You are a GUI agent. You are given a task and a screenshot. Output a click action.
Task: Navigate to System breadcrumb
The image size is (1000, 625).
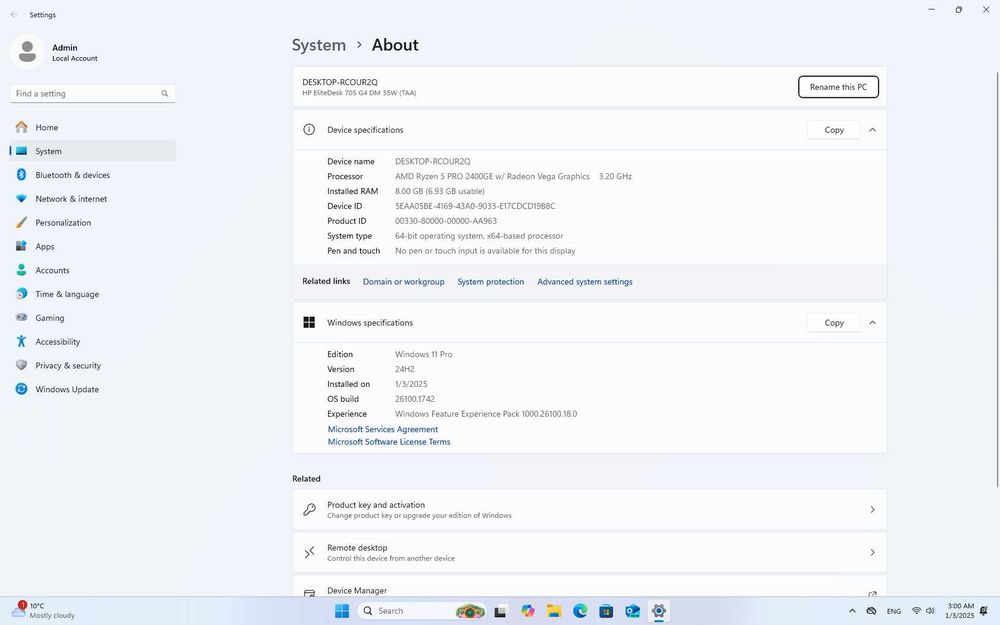pos(318,45)
